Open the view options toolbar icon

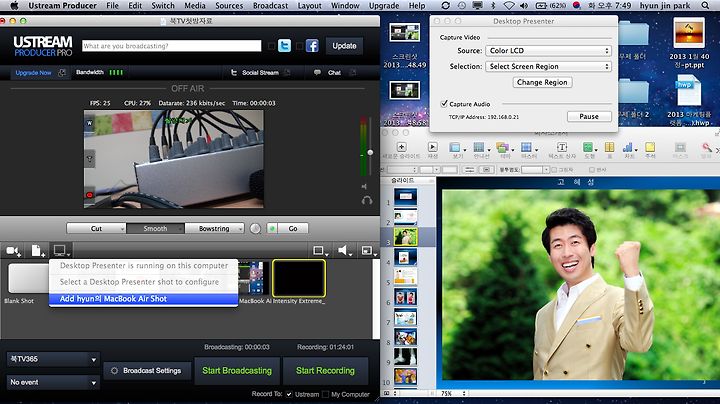point(456,147)
